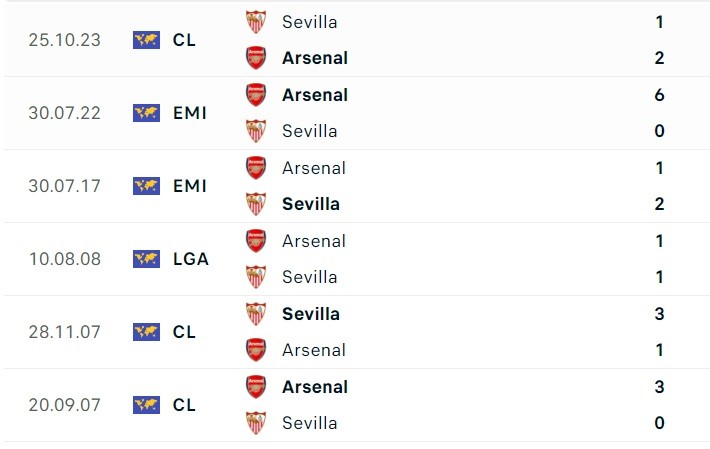Image resolution: width=710 pixels, height=449 pixels.
Task: Select Sevilla's score of 3 in 28.11.07 match
Action: coord(659,314)
